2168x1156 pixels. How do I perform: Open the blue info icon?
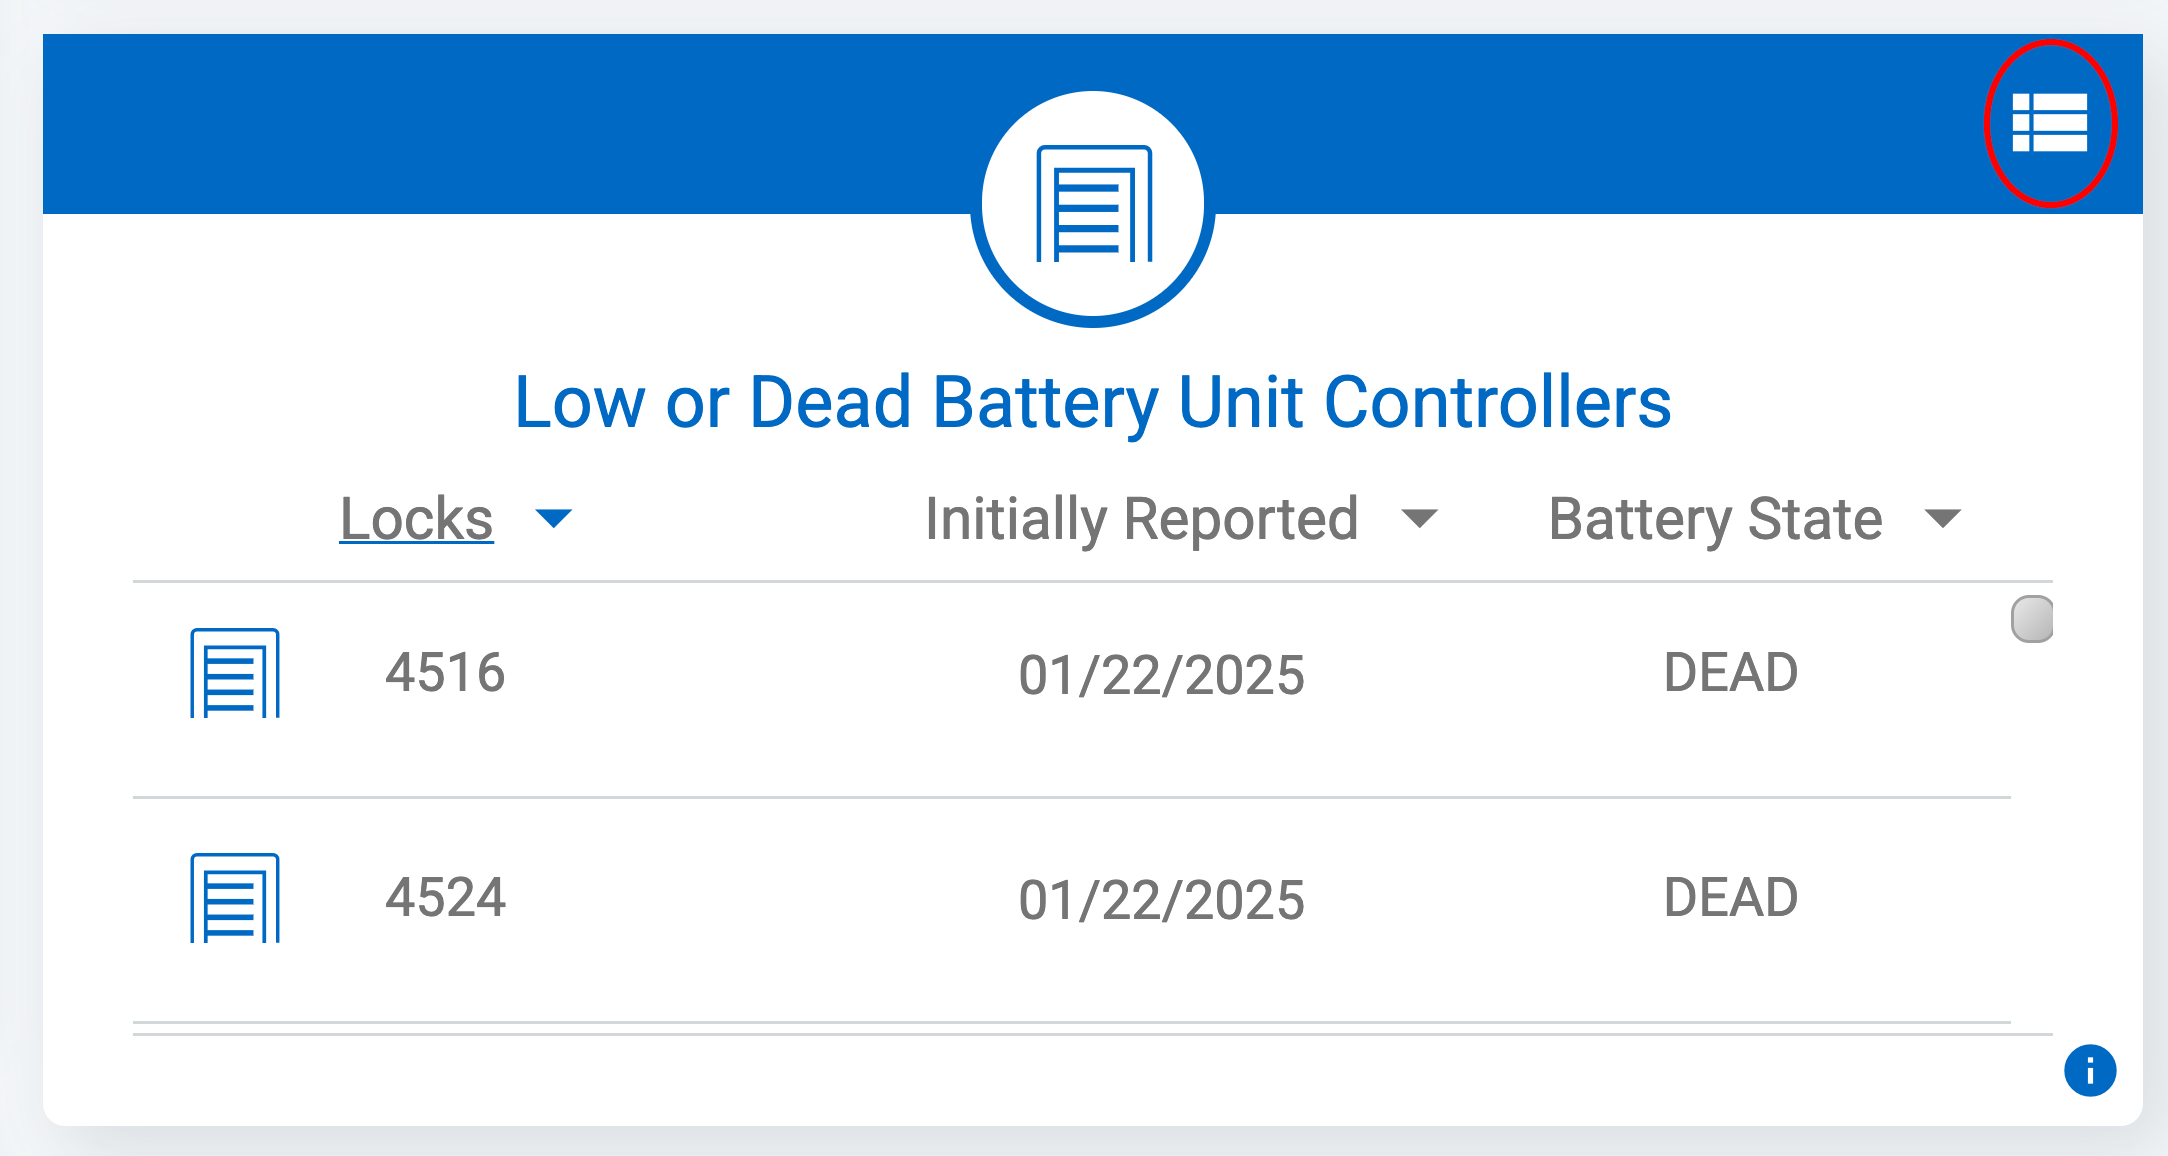tap(2090, 1071)
